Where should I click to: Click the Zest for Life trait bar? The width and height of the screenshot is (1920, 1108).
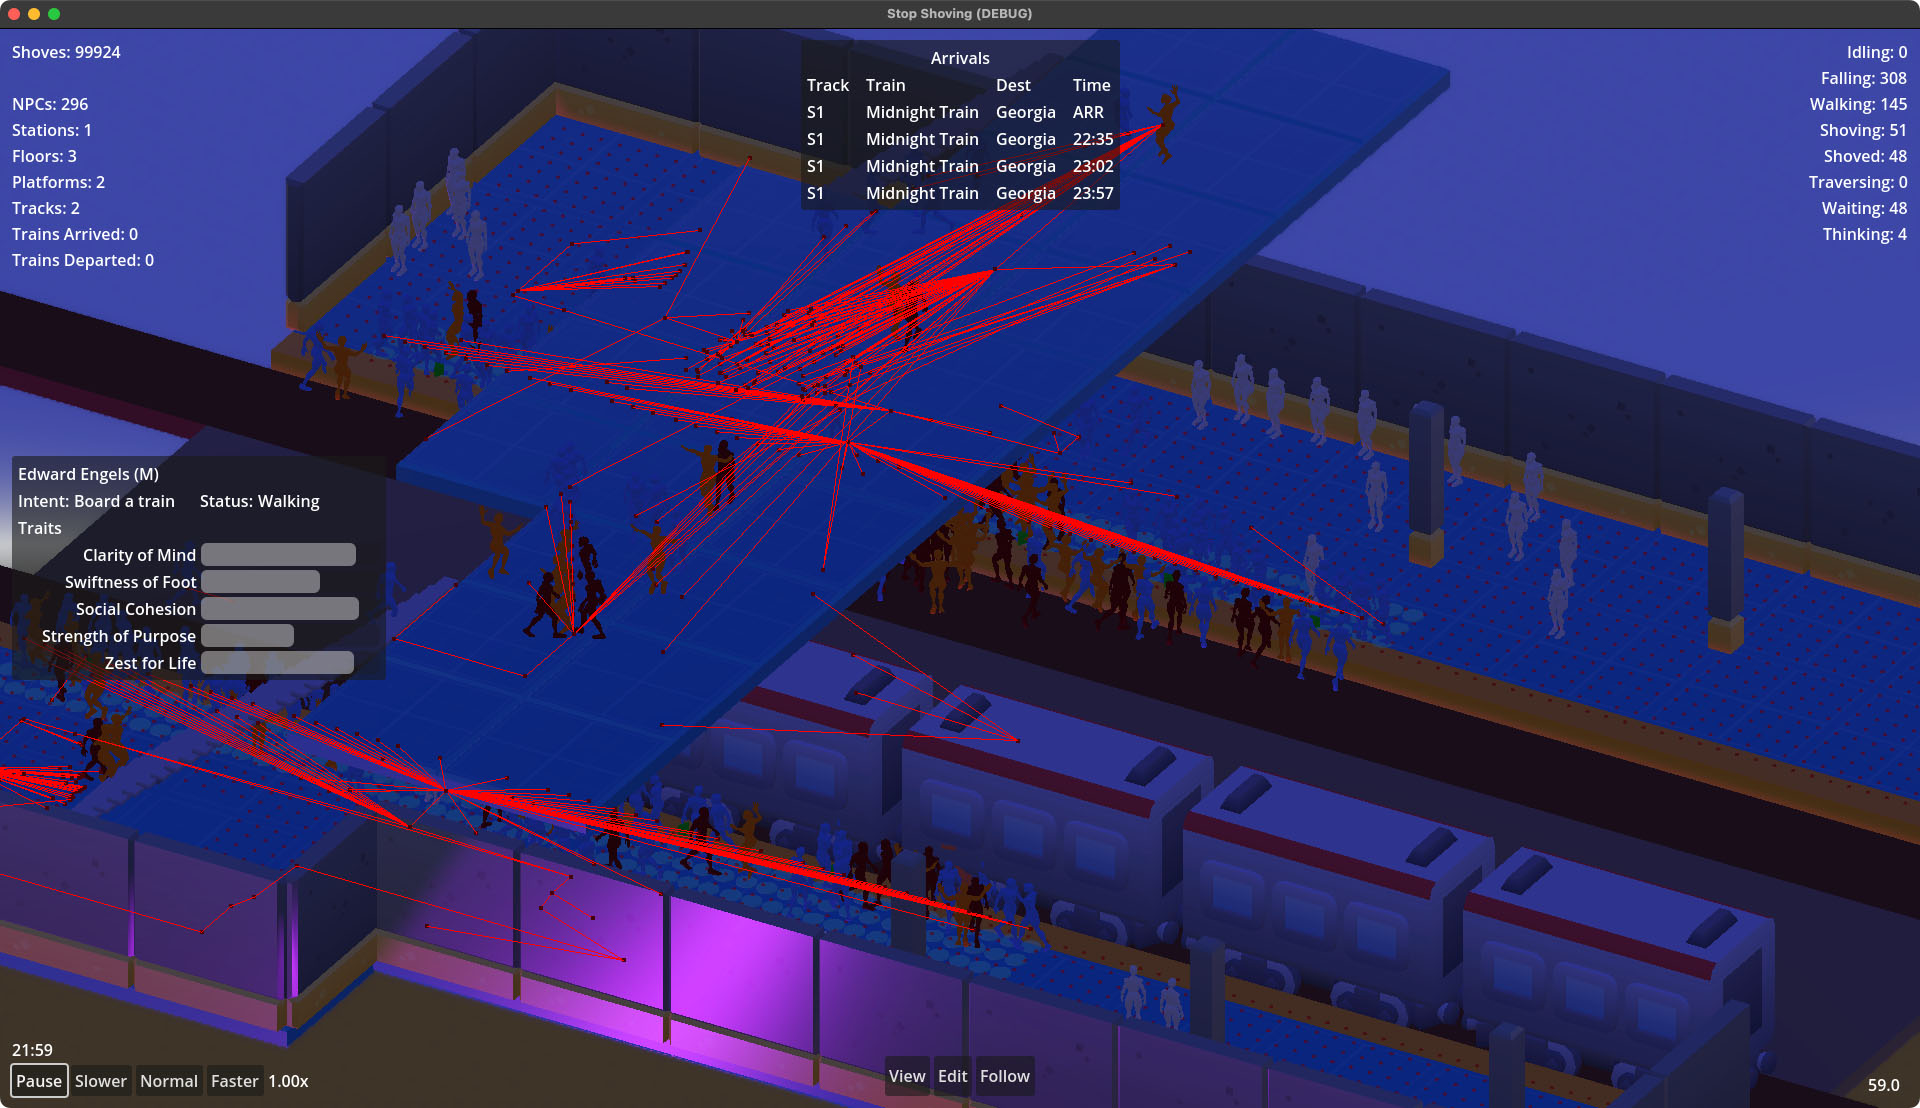(x=277, y=663)
